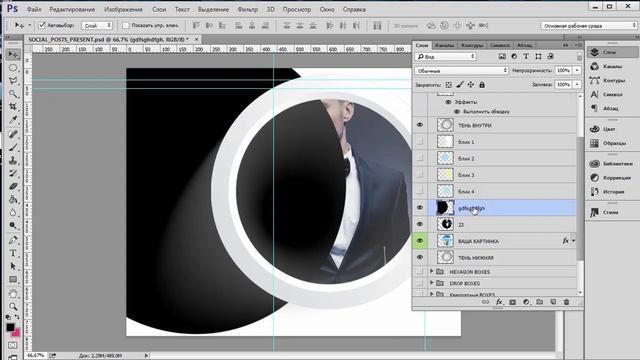This screenshot has width=640, height=360.
Task: Select the Path Selection tool
Action: coord(13,266)
